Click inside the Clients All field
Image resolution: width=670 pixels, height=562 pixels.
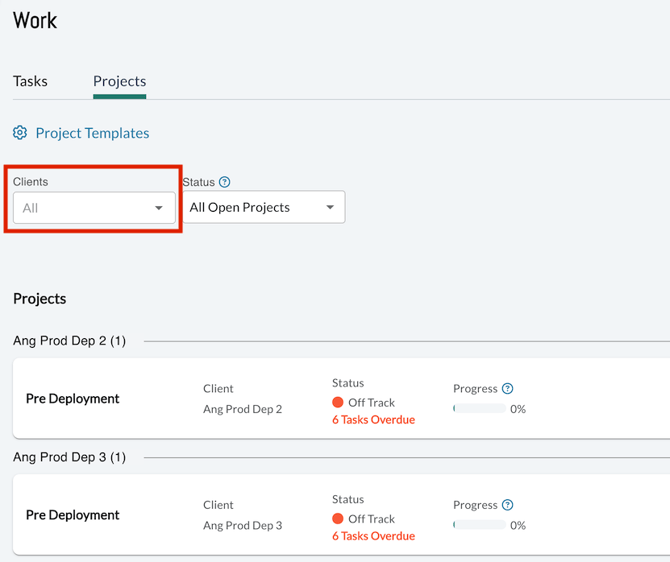(x=94, y=208)
